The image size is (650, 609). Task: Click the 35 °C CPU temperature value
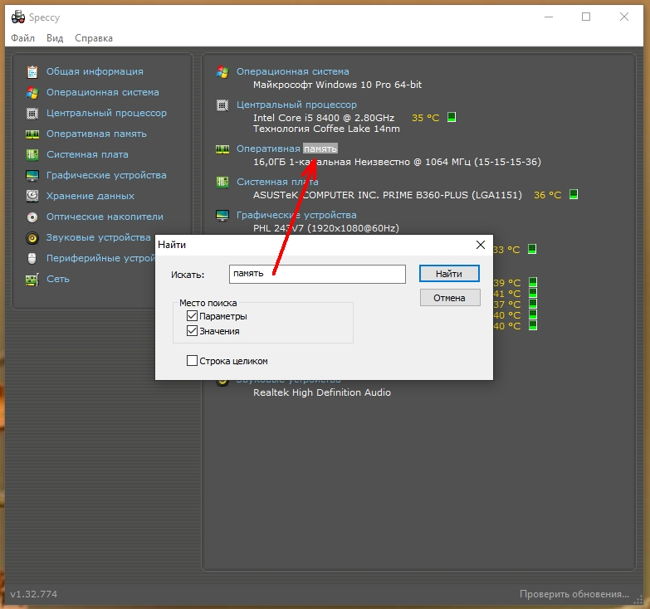pos(426,118)
